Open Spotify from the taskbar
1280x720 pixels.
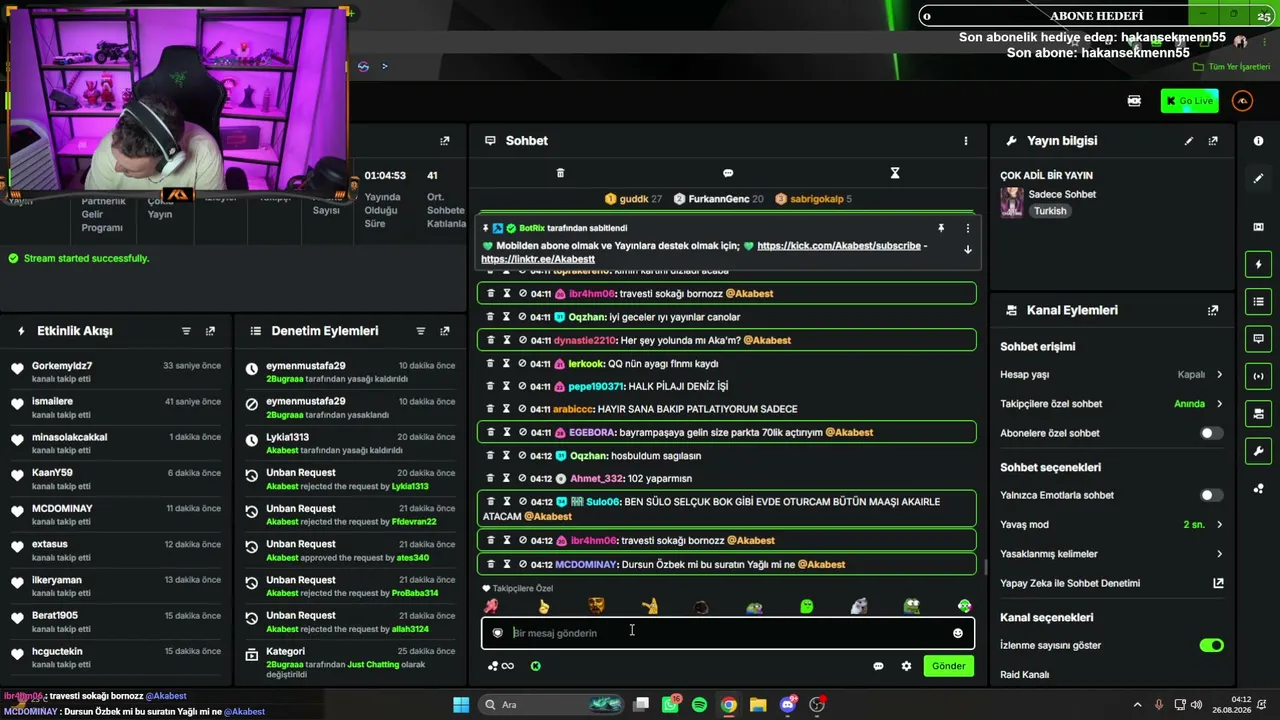(699, 705)
